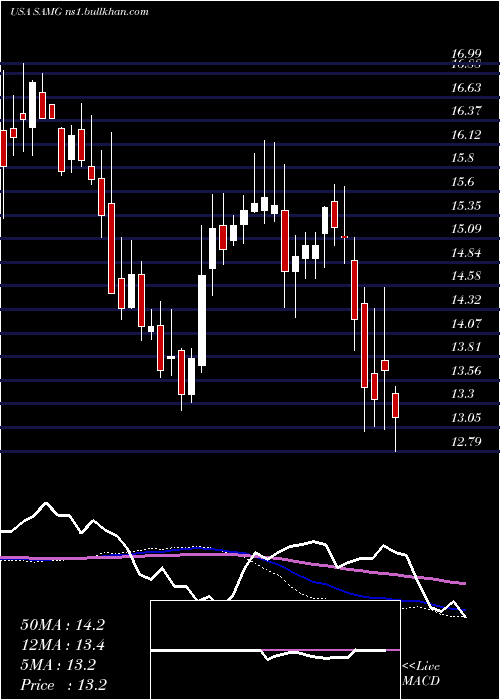This screenshot has height=700, width=500.
Task: Click the 5MA : 13.2 readout
Action: [58, 665]
